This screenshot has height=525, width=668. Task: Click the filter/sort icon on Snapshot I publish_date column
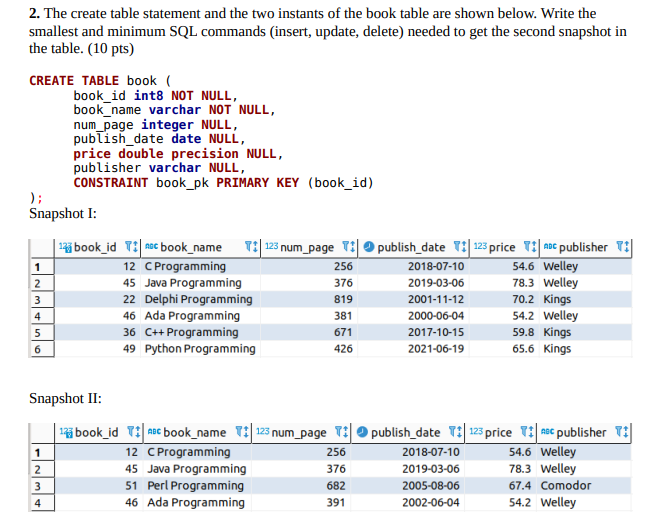tap(460, 247)
